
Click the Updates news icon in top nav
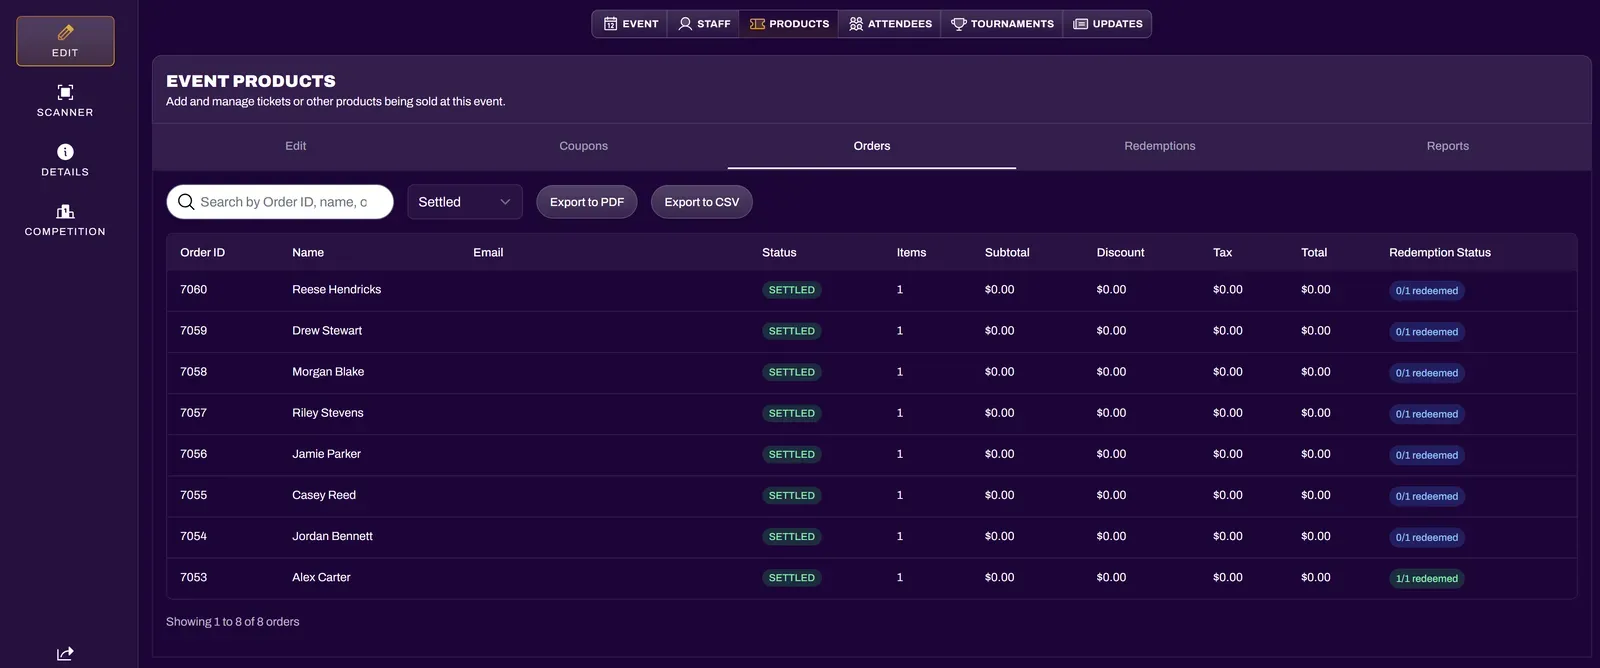(1080, 24)
